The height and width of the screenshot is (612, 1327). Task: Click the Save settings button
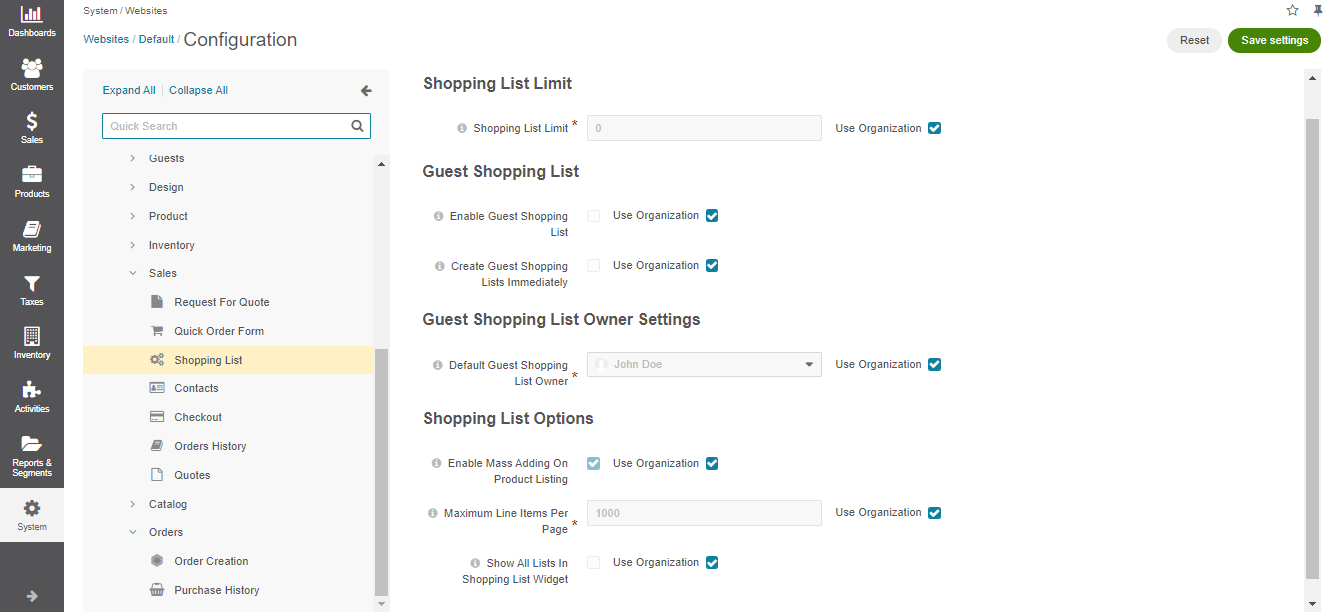[x=1274, y=40]
